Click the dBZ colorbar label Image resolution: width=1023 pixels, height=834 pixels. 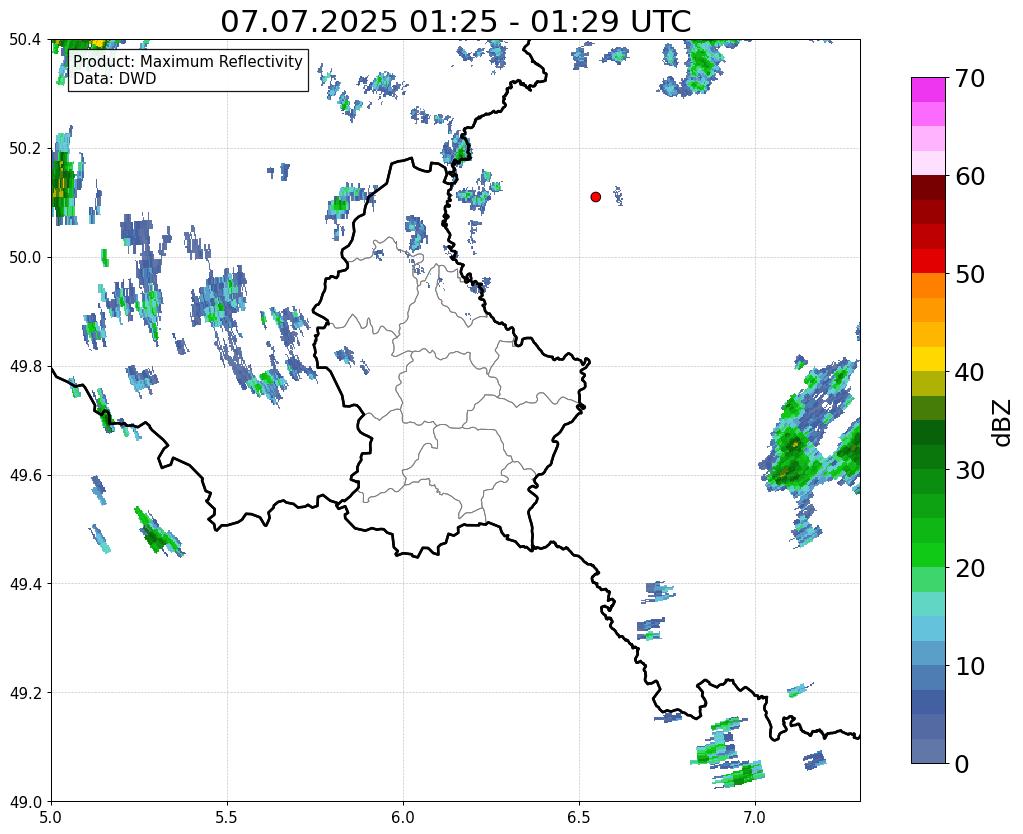pos(1003,423)
